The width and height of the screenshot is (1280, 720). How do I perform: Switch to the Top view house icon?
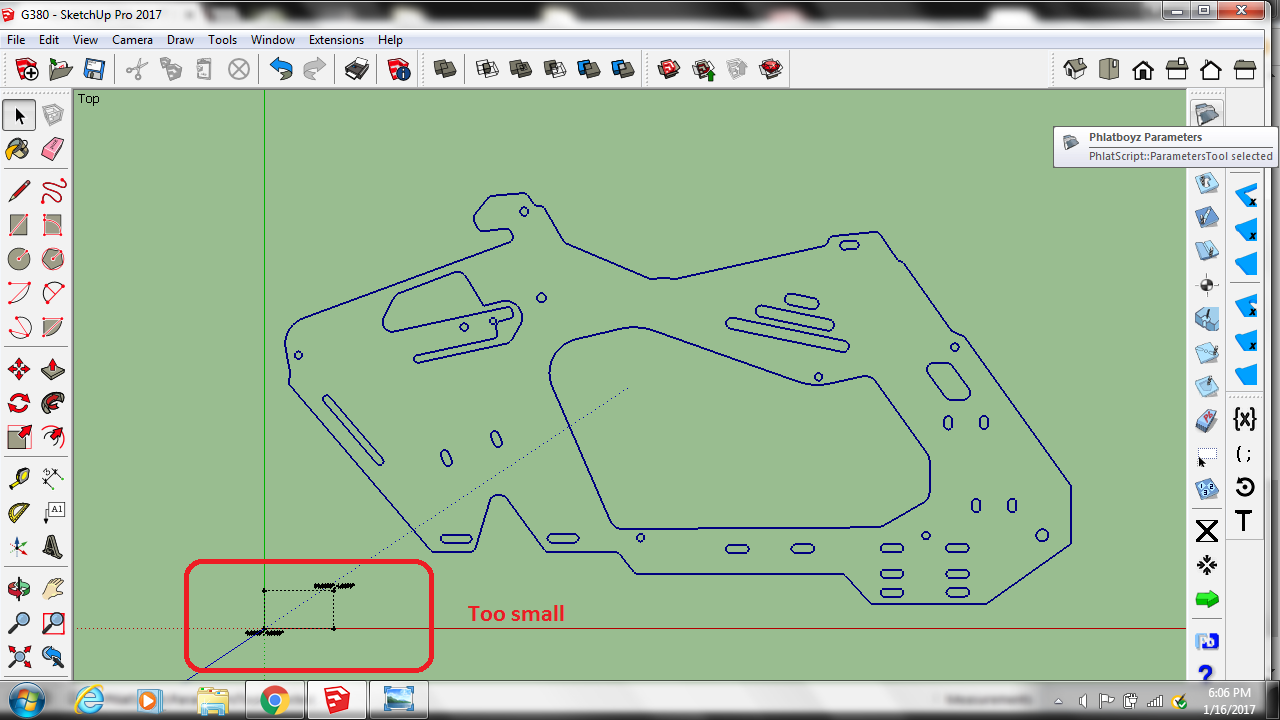(x=1109, y=69)
